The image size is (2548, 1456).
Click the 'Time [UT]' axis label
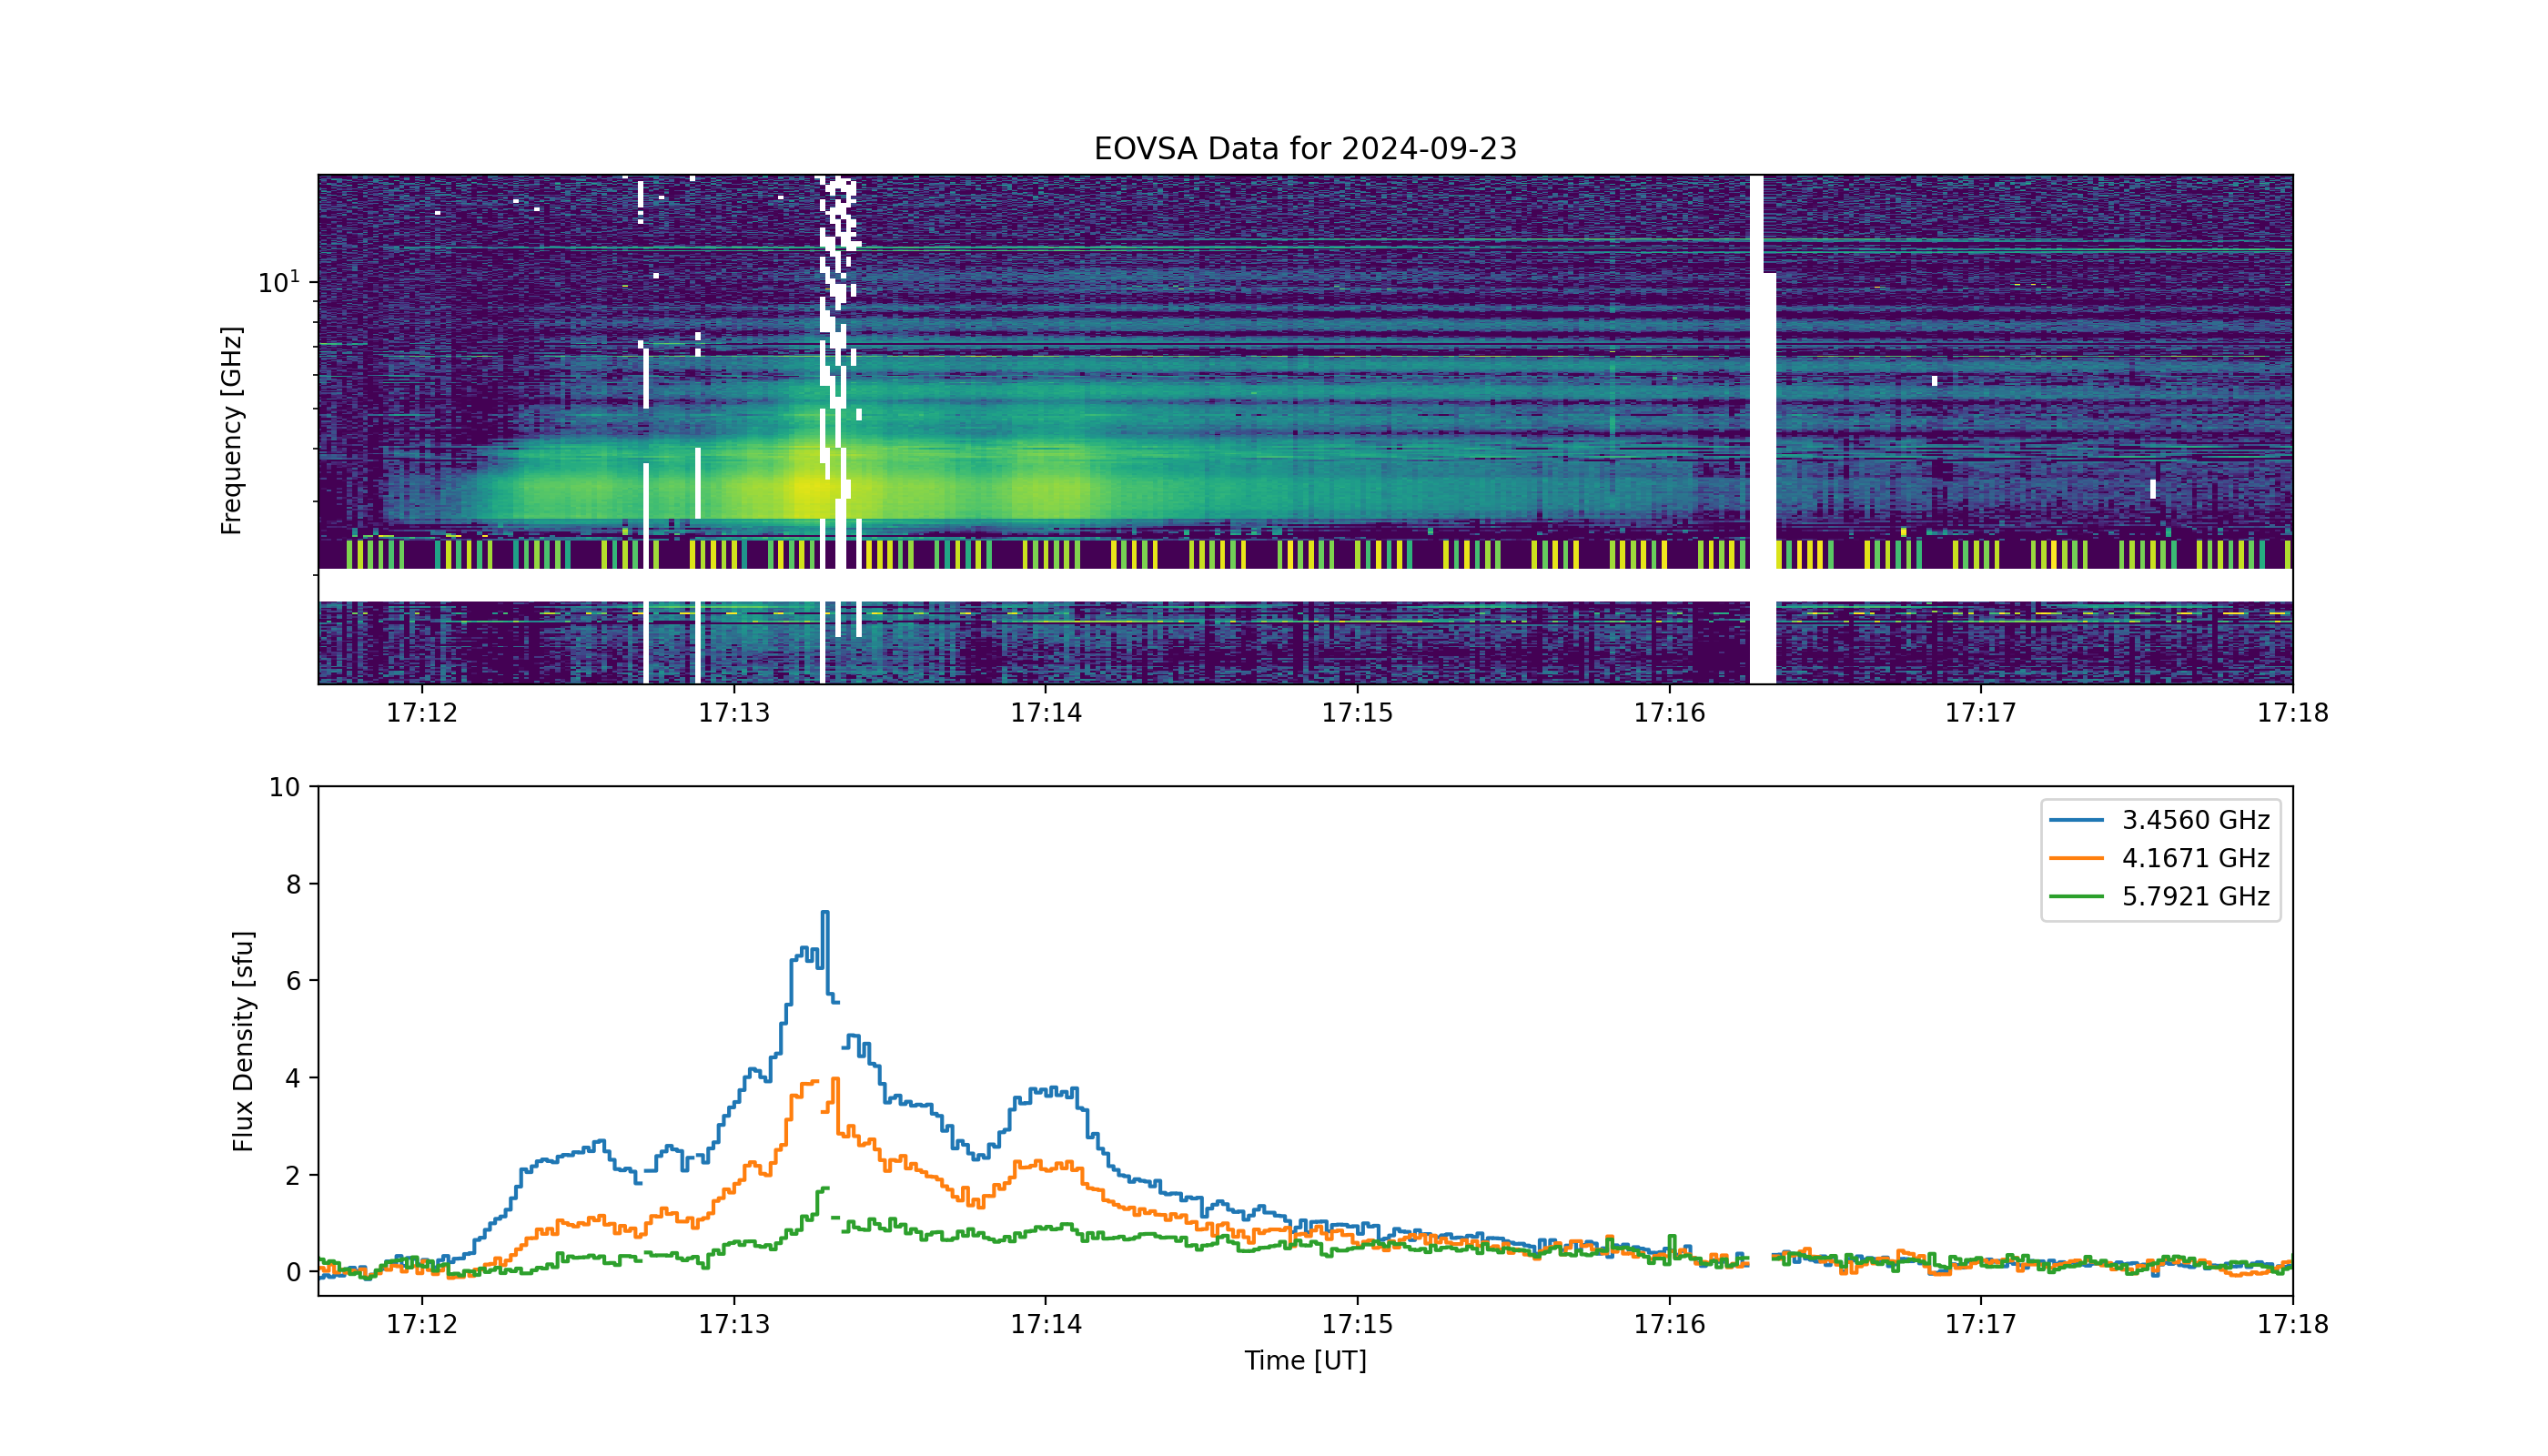click(1305, 1361)
